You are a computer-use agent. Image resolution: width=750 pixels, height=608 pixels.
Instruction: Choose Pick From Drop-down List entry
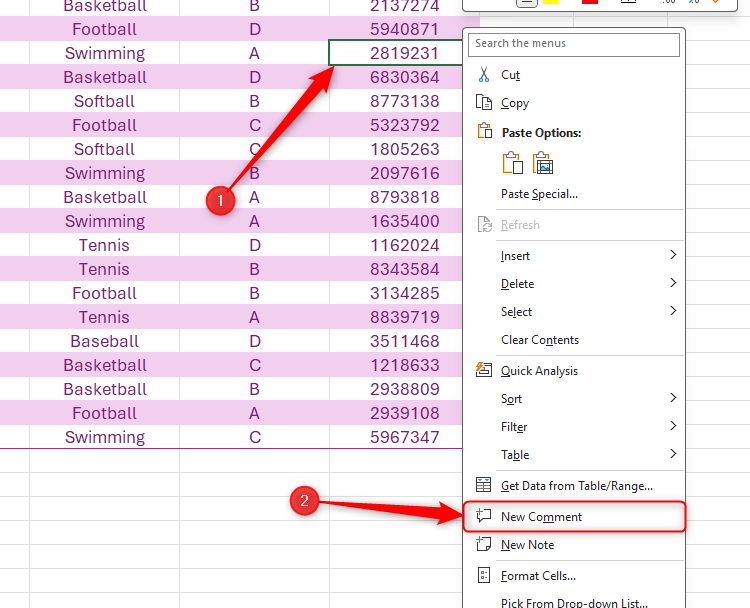coord(574,602)
